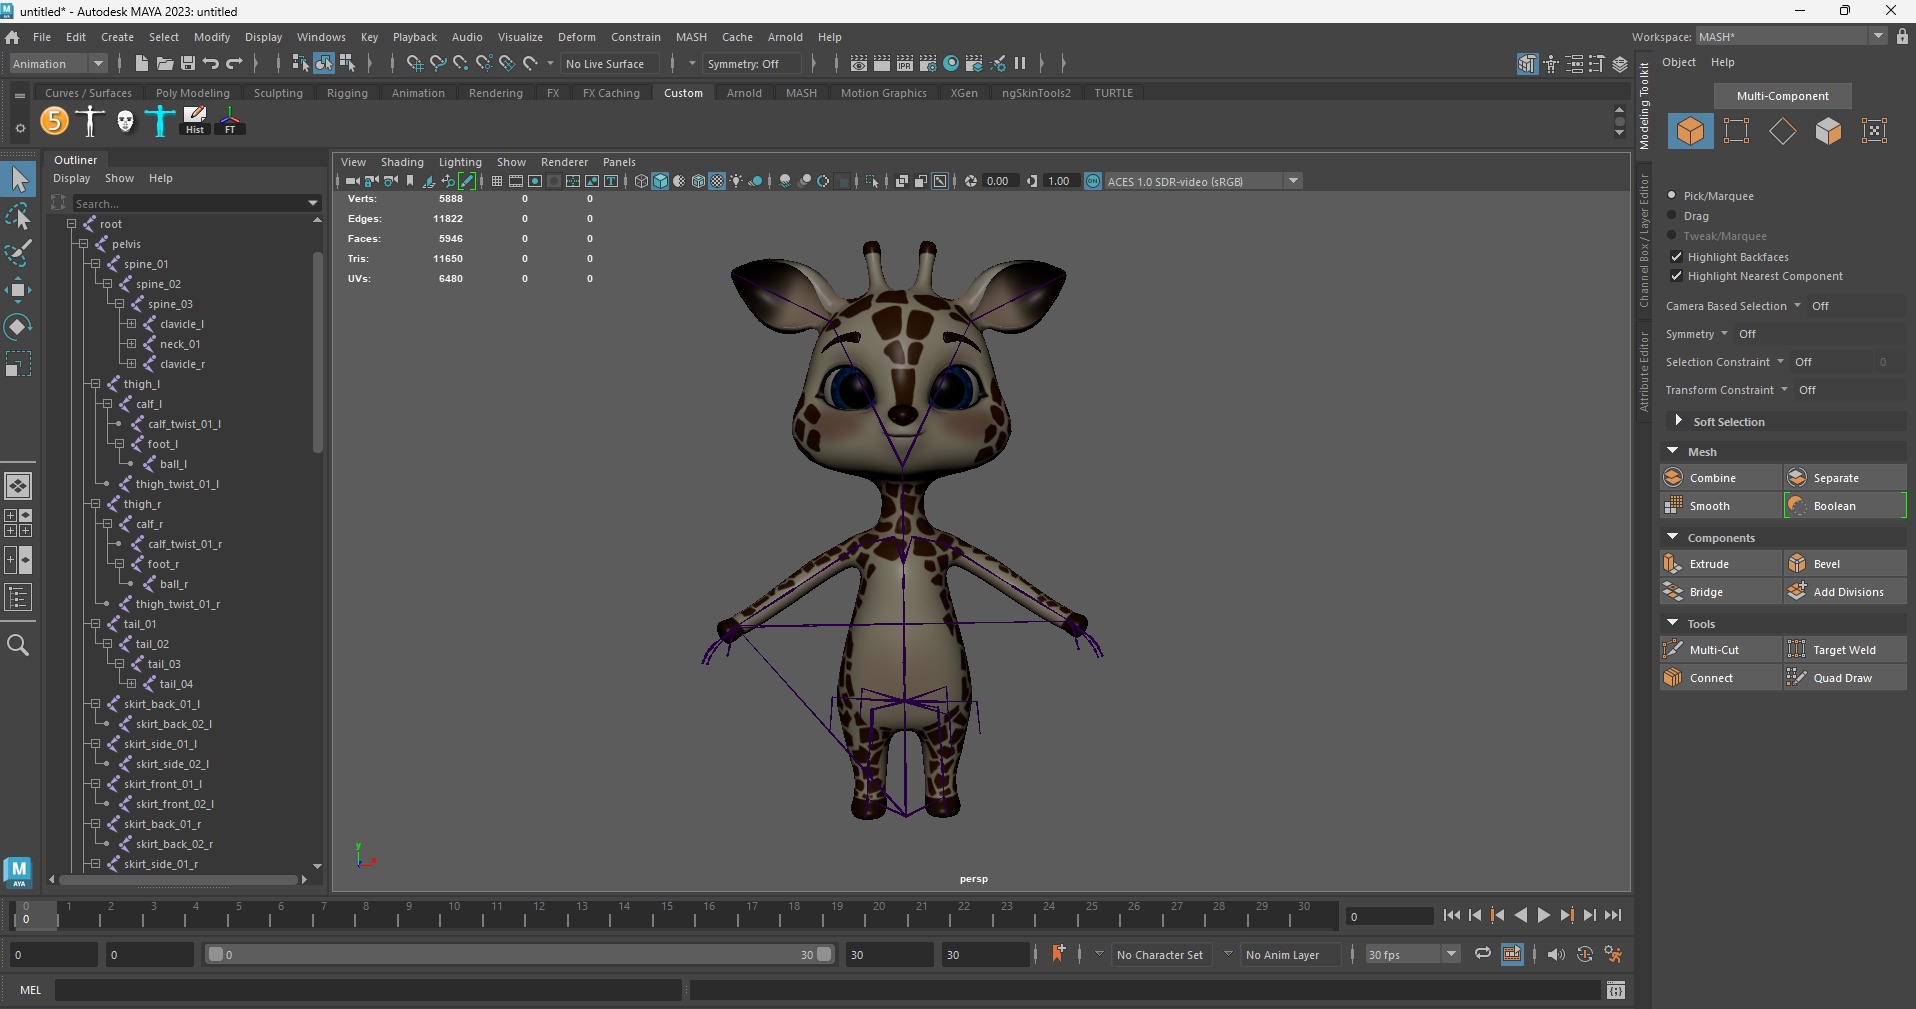Image resolution: width=1916 pixels, height=1009 pixels.
Task: Select vertex mode in Modeling Toolkit
Action: click(x=1736, y=131)
